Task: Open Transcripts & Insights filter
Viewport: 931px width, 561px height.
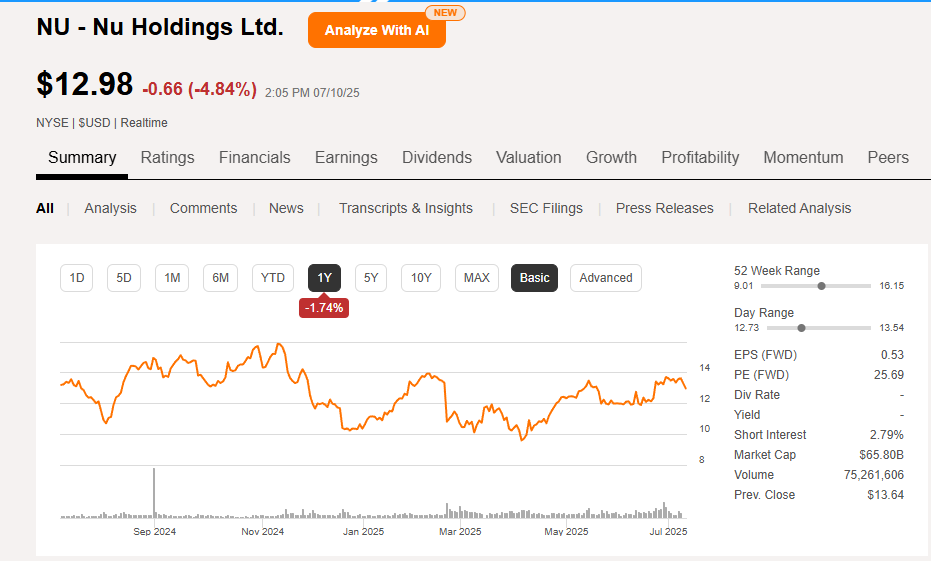Action: (x=406, y=208)
